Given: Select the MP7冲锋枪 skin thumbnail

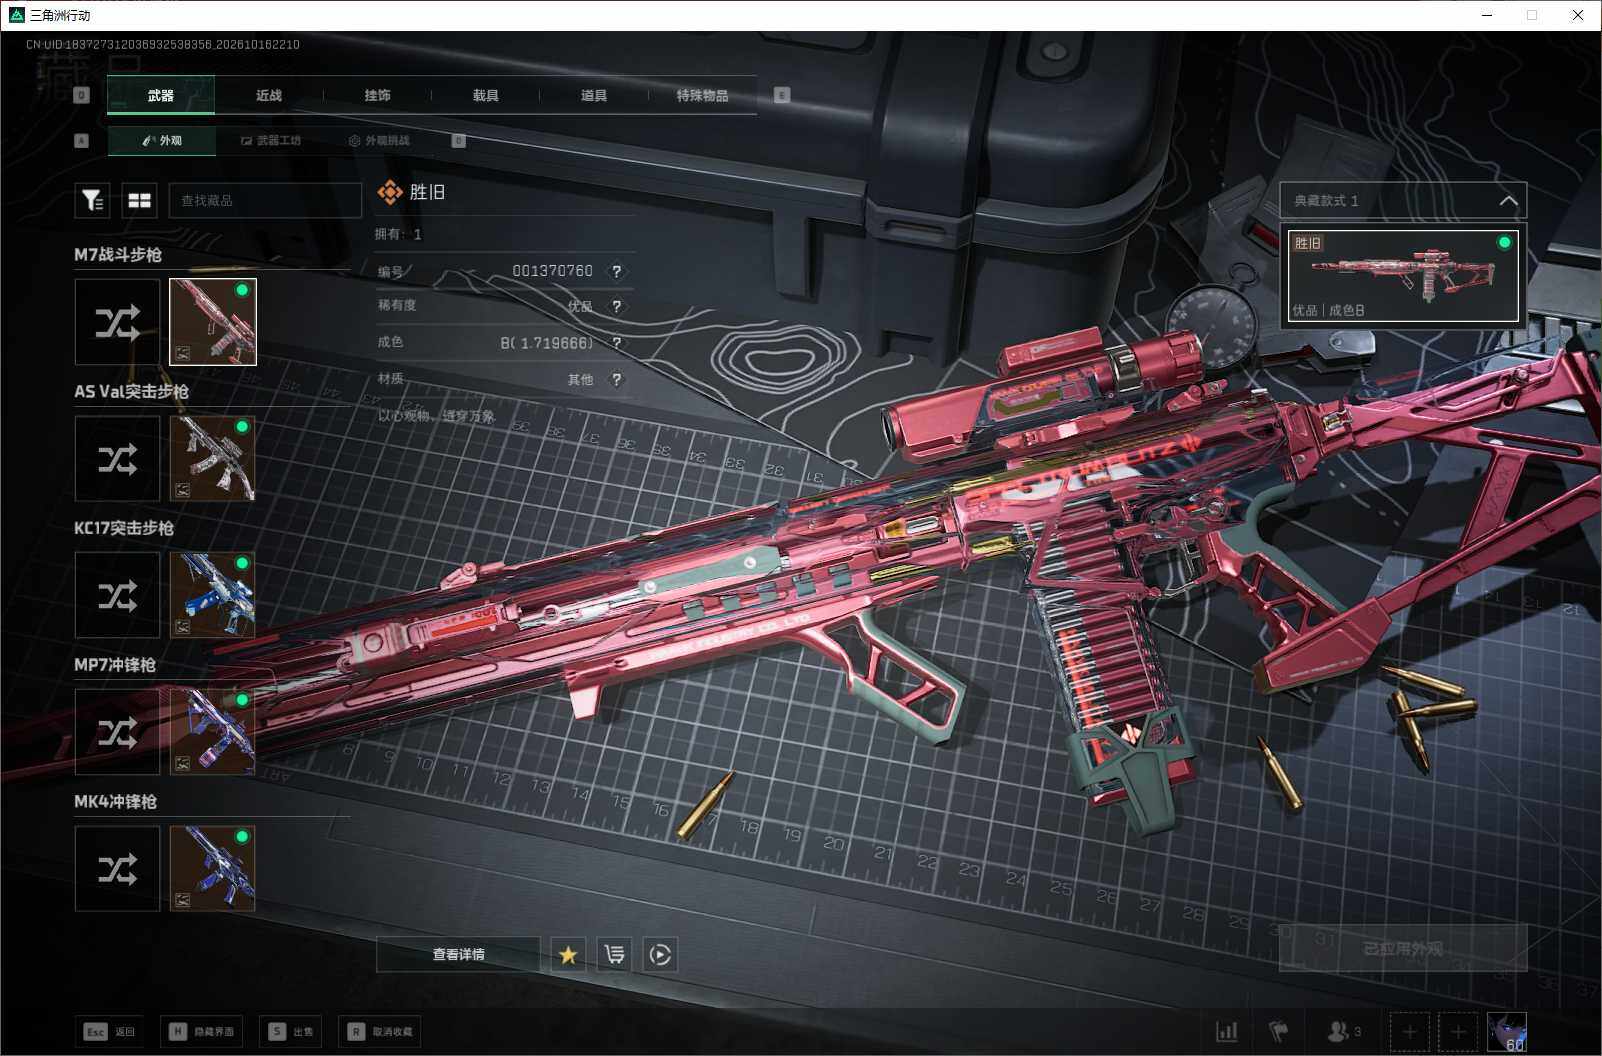Looking at the screenshot, I should point(213,732).
